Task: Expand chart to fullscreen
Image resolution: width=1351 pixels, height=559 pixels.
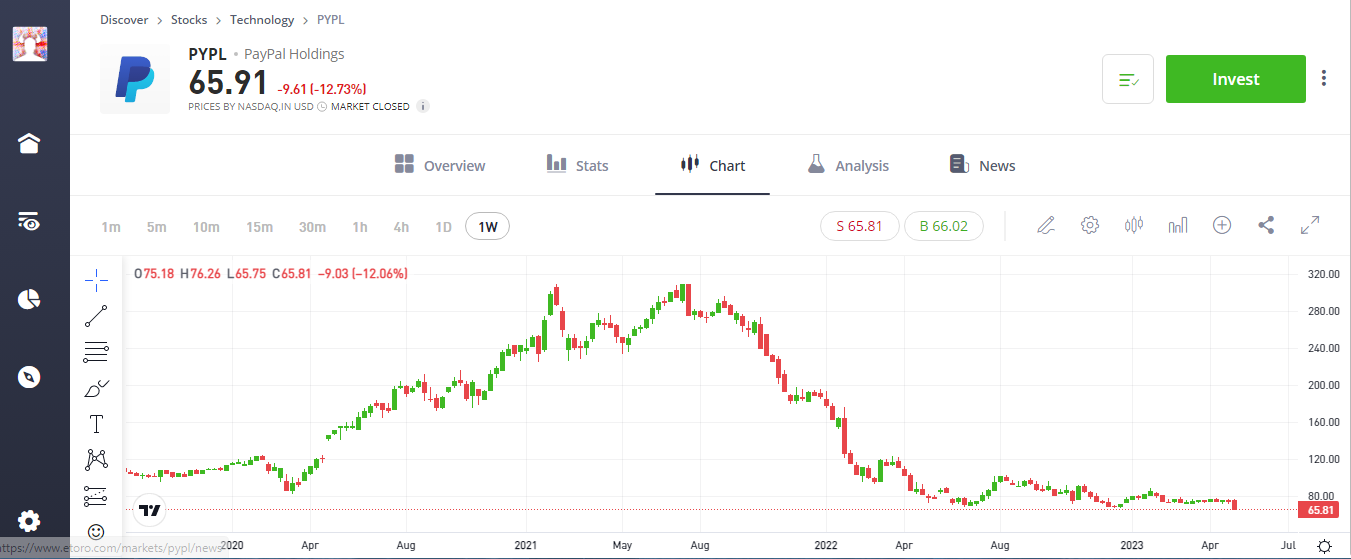Action: coord(1310,225)
